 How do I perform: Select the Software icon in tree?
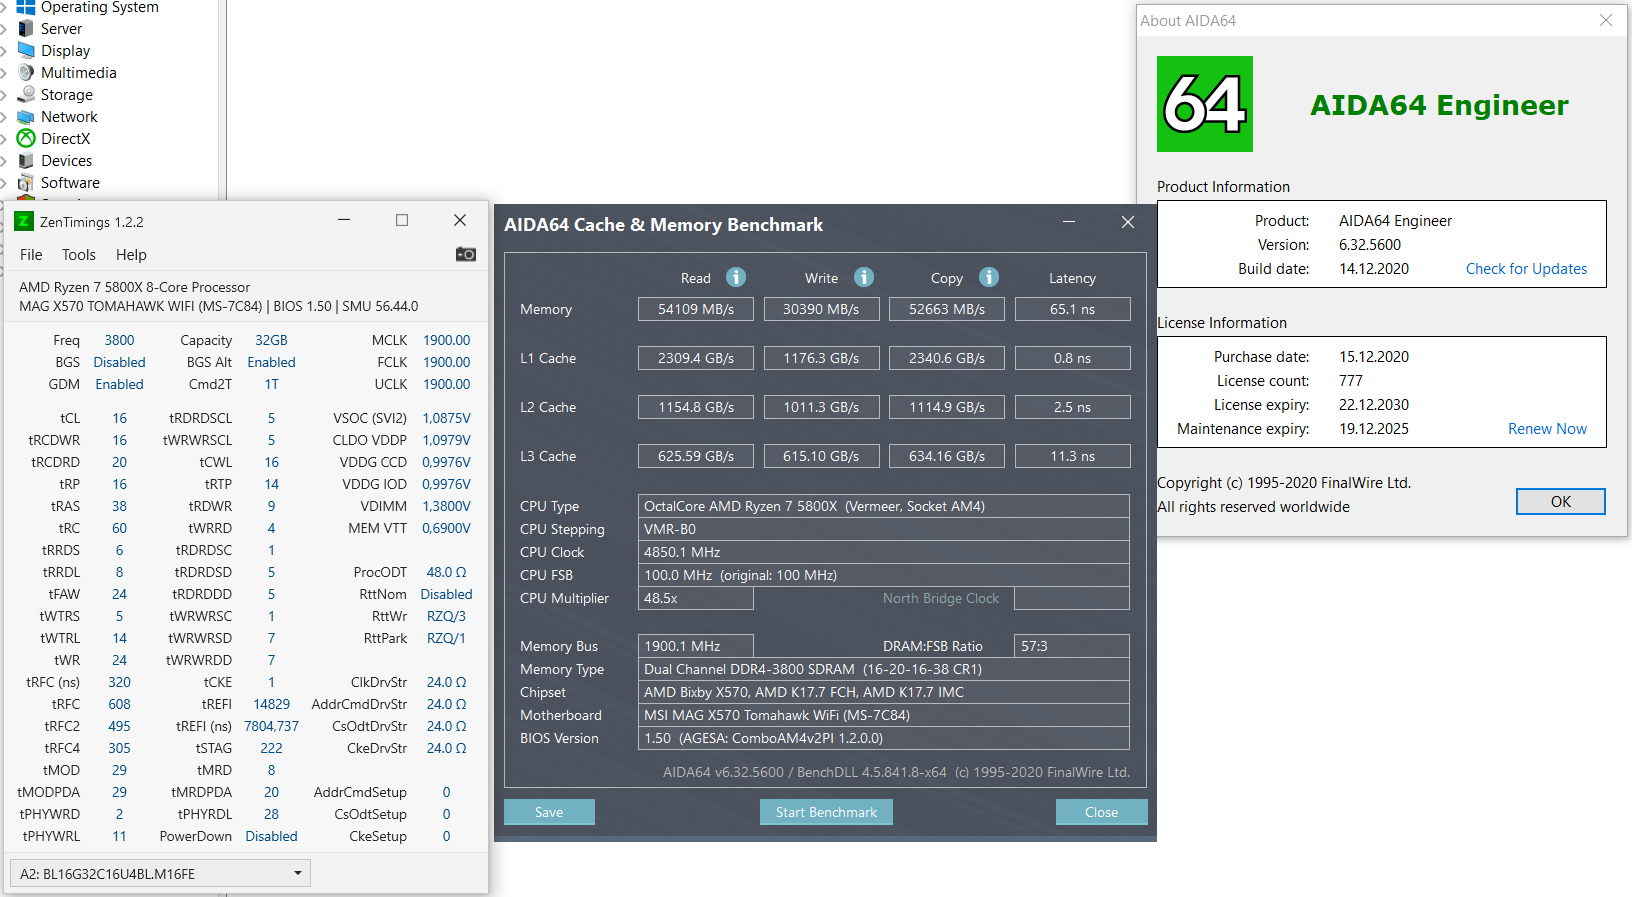(26, 182)
